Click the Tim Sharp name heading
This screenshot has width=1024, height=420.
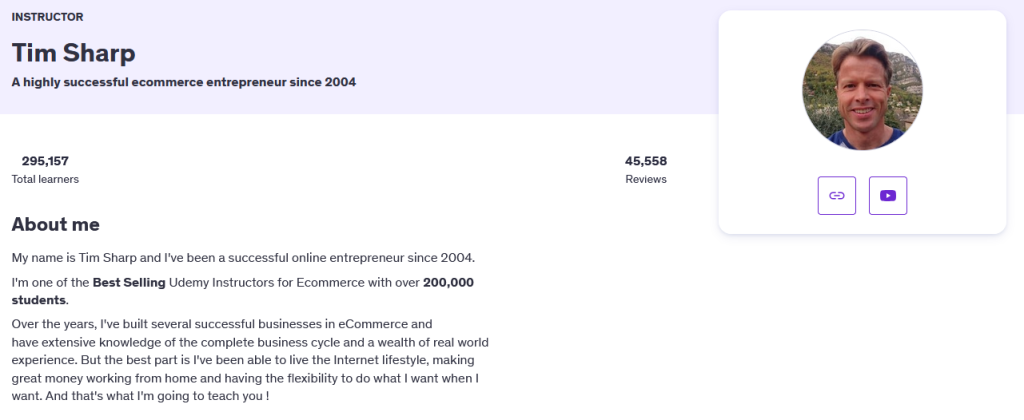(x=73, y=53)
